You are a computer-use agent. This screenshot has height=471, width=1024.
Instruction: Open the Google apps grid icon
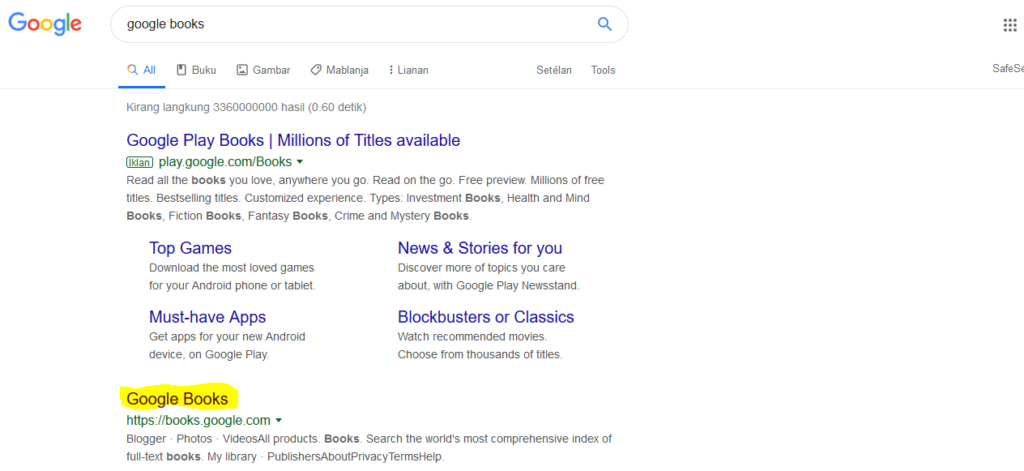pyautogui.click(x=1010, y=25)
